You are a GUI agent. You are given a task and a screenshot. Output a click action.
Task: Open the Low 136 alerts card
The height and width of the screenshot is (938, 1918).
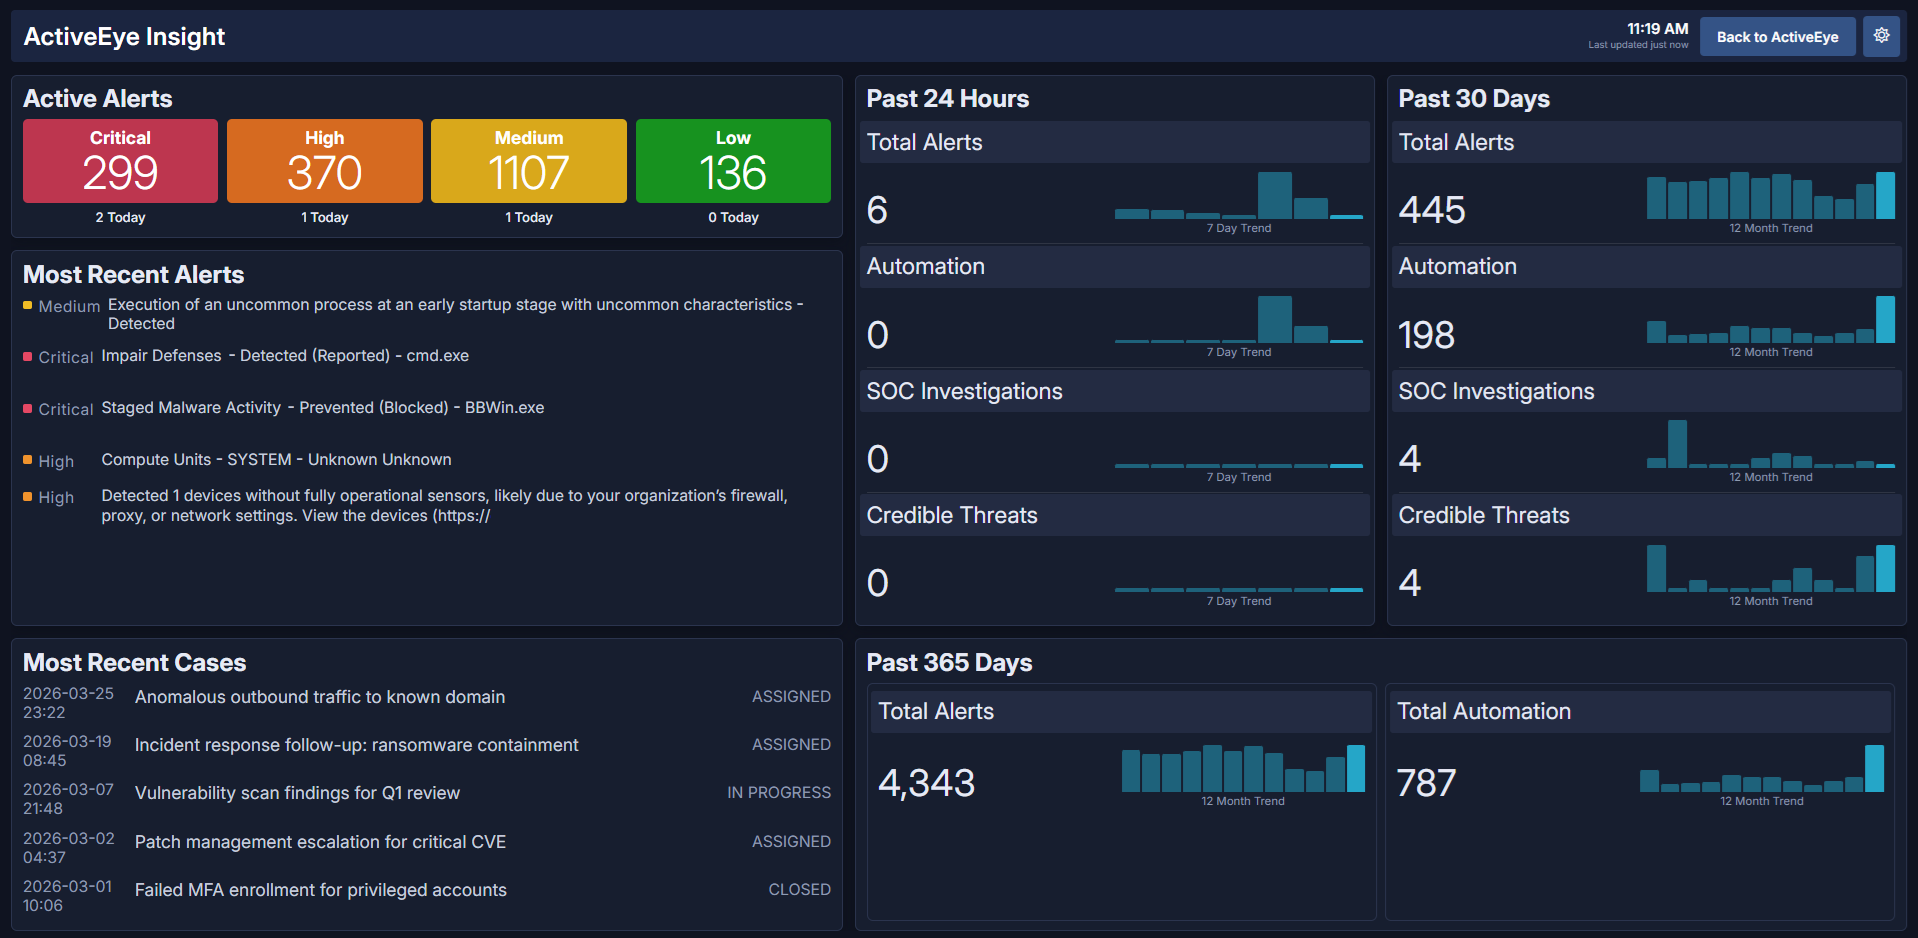point(733,161)
